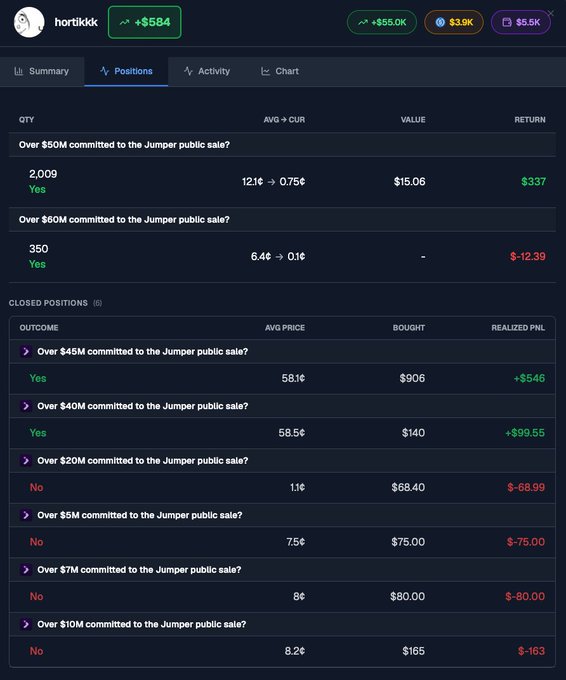Click the $-12.39 return value
This screenshot has width=566, height=680.
[x=528, y=257]
